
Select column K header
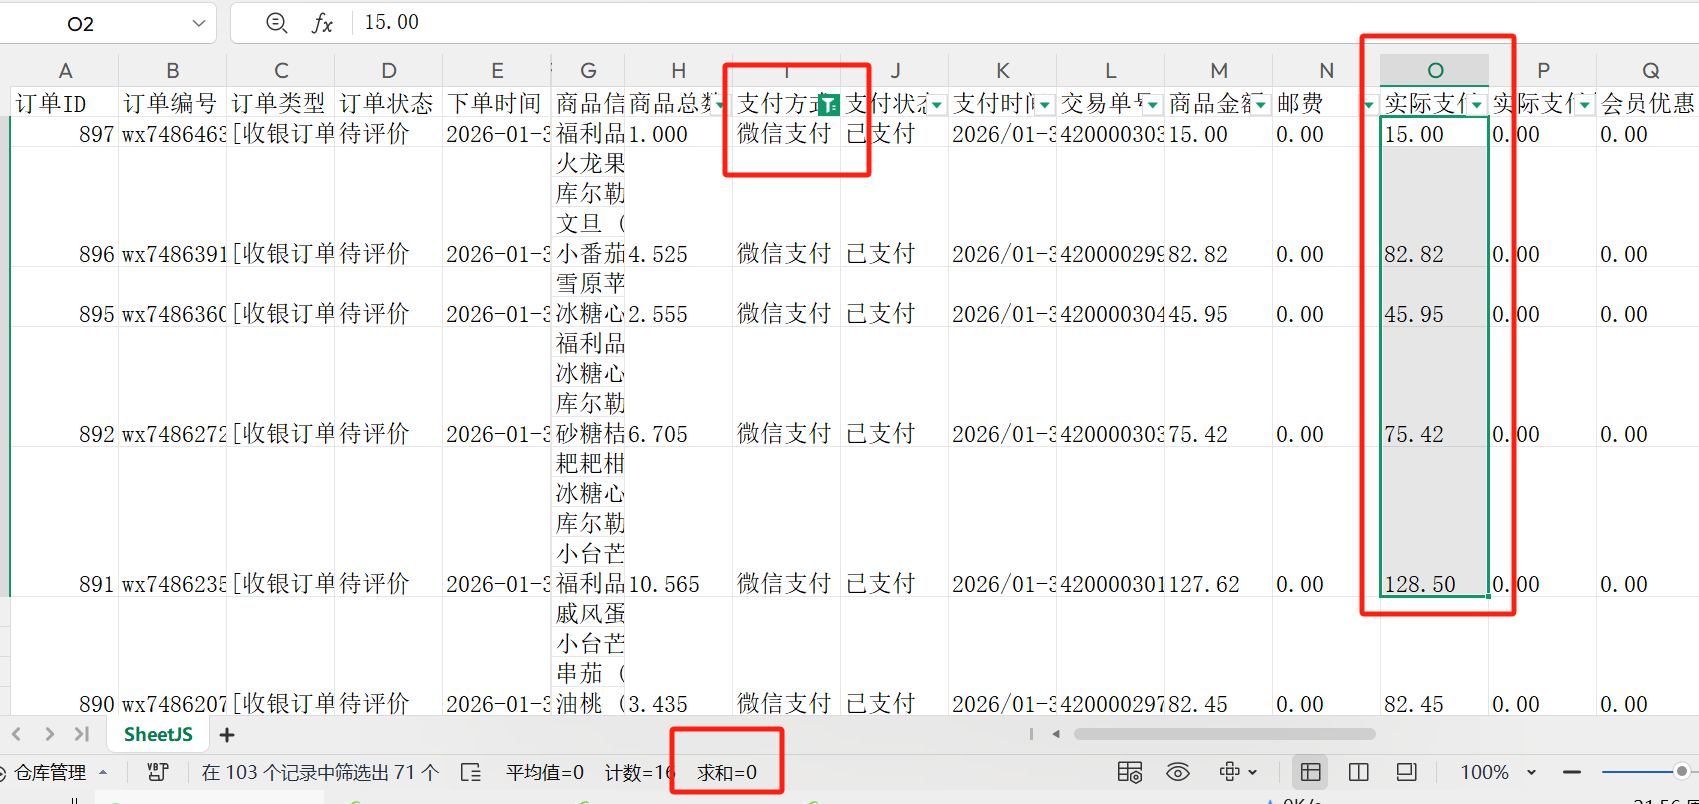pyautogui.click(x=1002, y=70)
